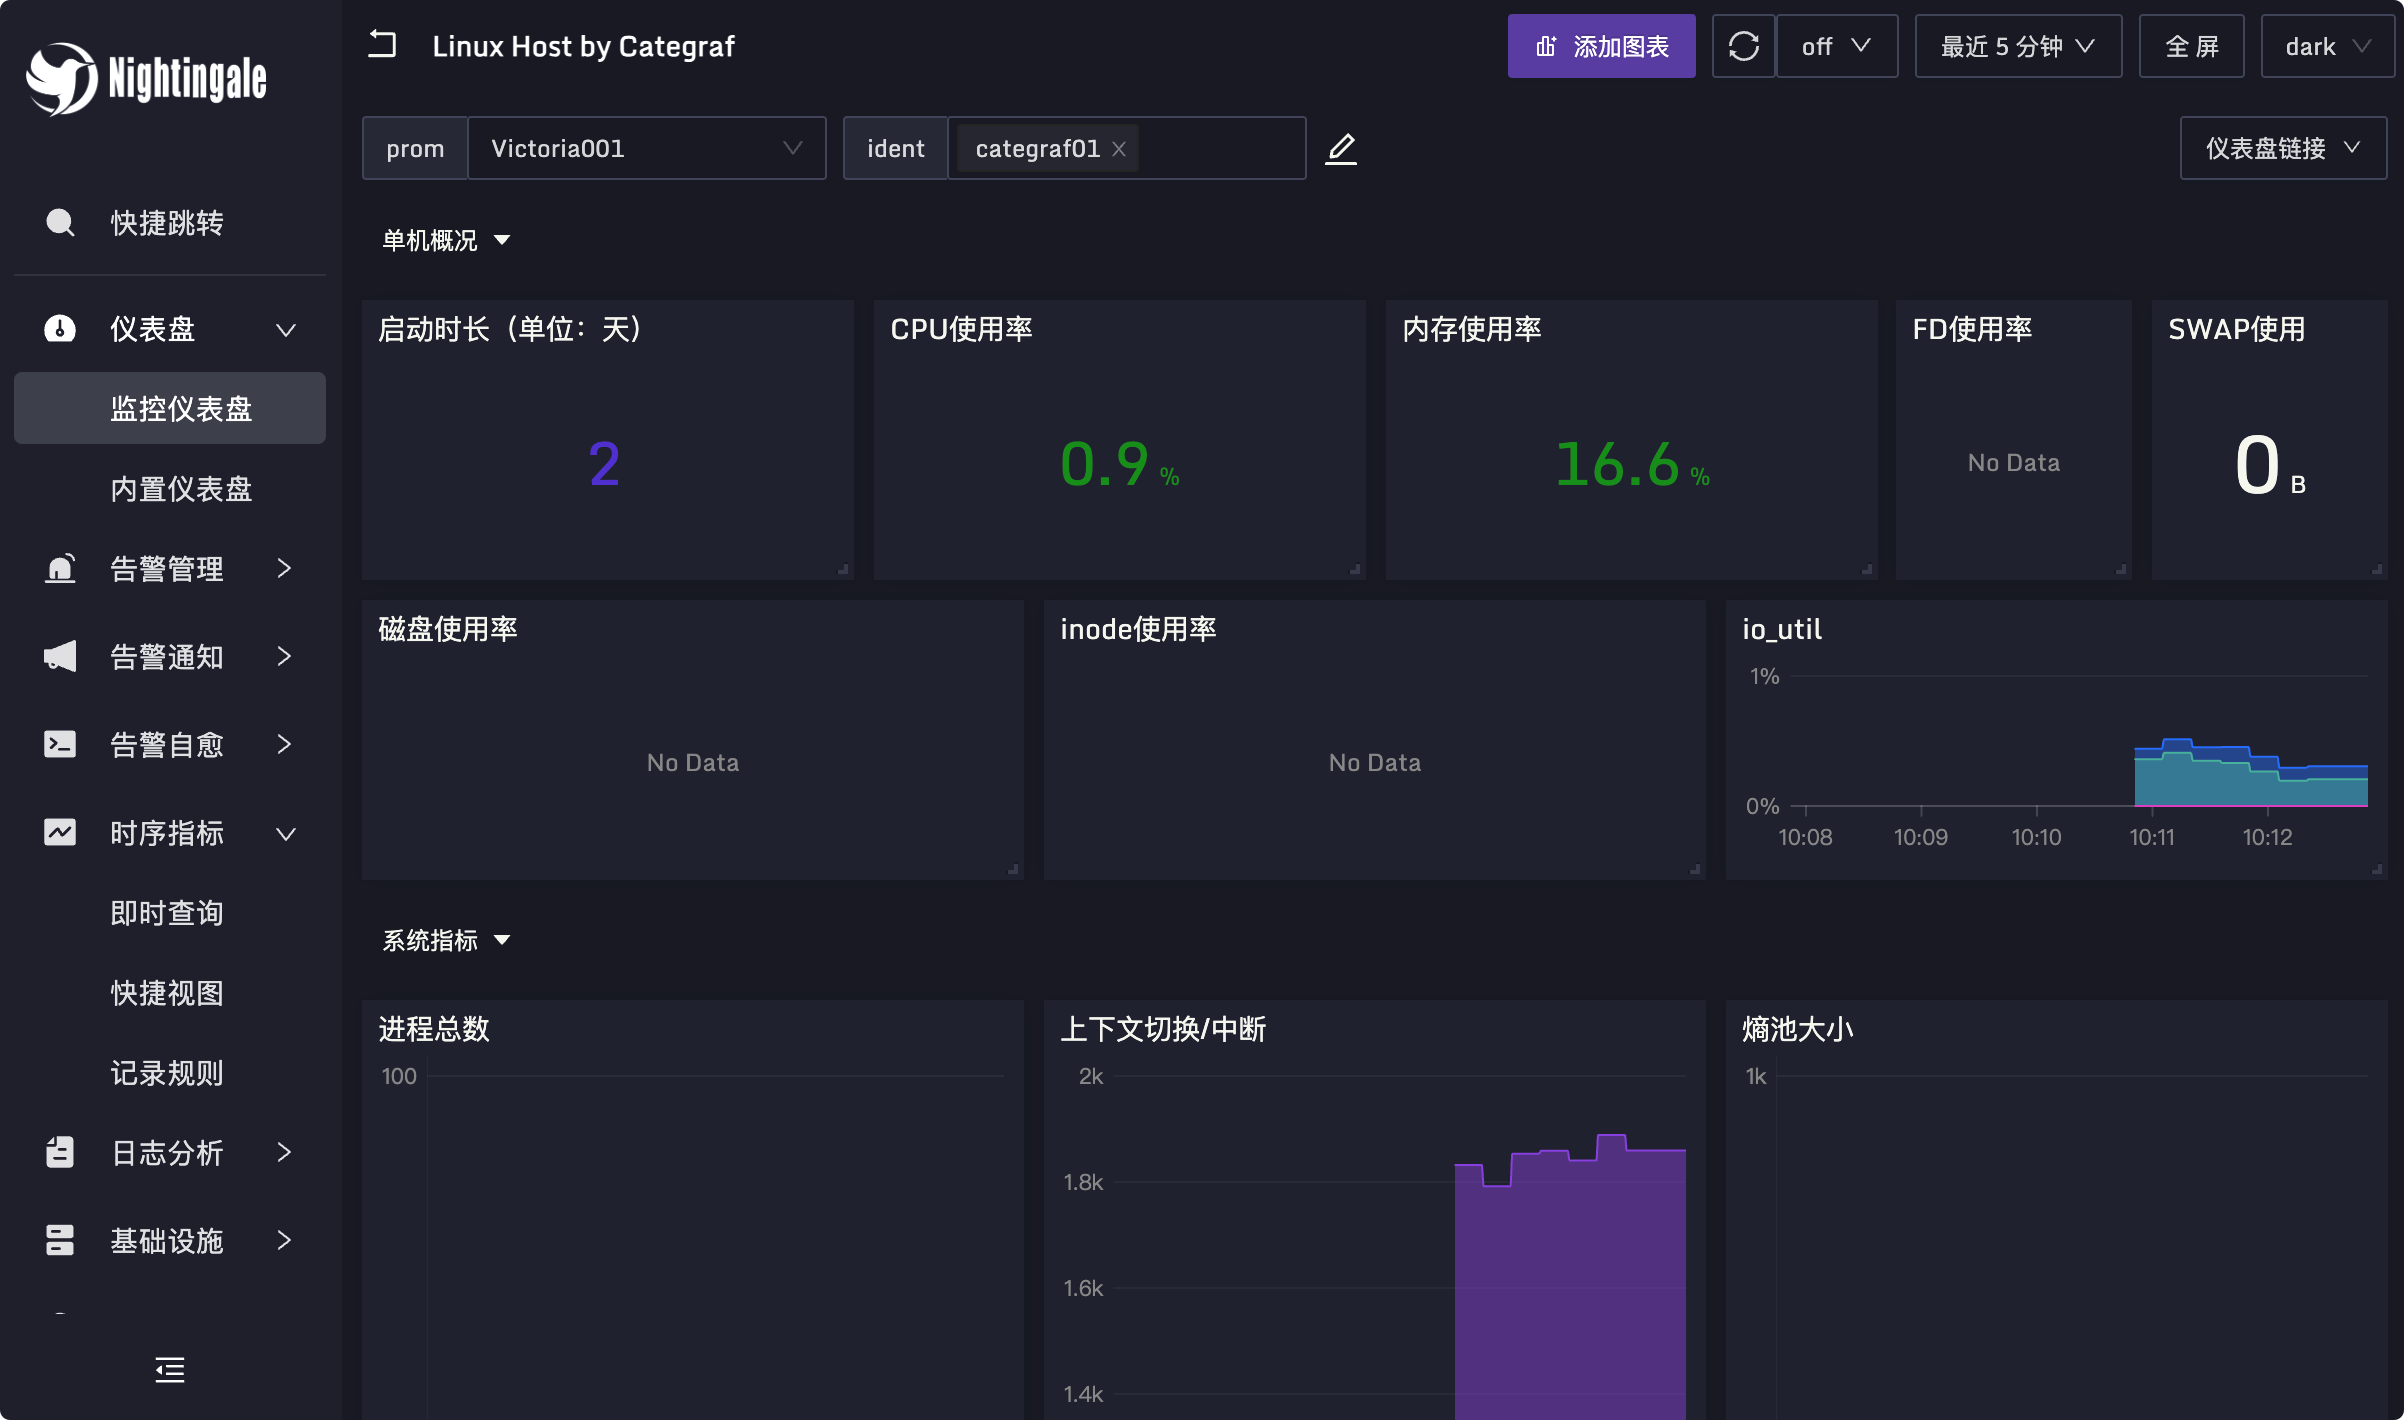Viewport: 2404px width, 1420px height.
Task: Select 内置仪表盘 in sidebar
Action: (x=180, y=488)
